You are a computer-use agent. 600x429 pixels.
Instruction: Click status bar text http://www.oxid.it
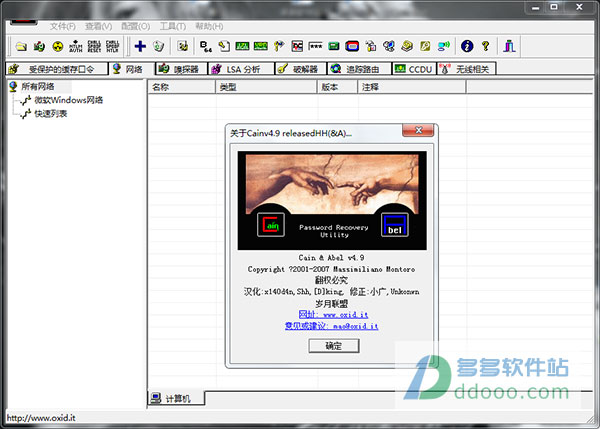click(41, 418)
